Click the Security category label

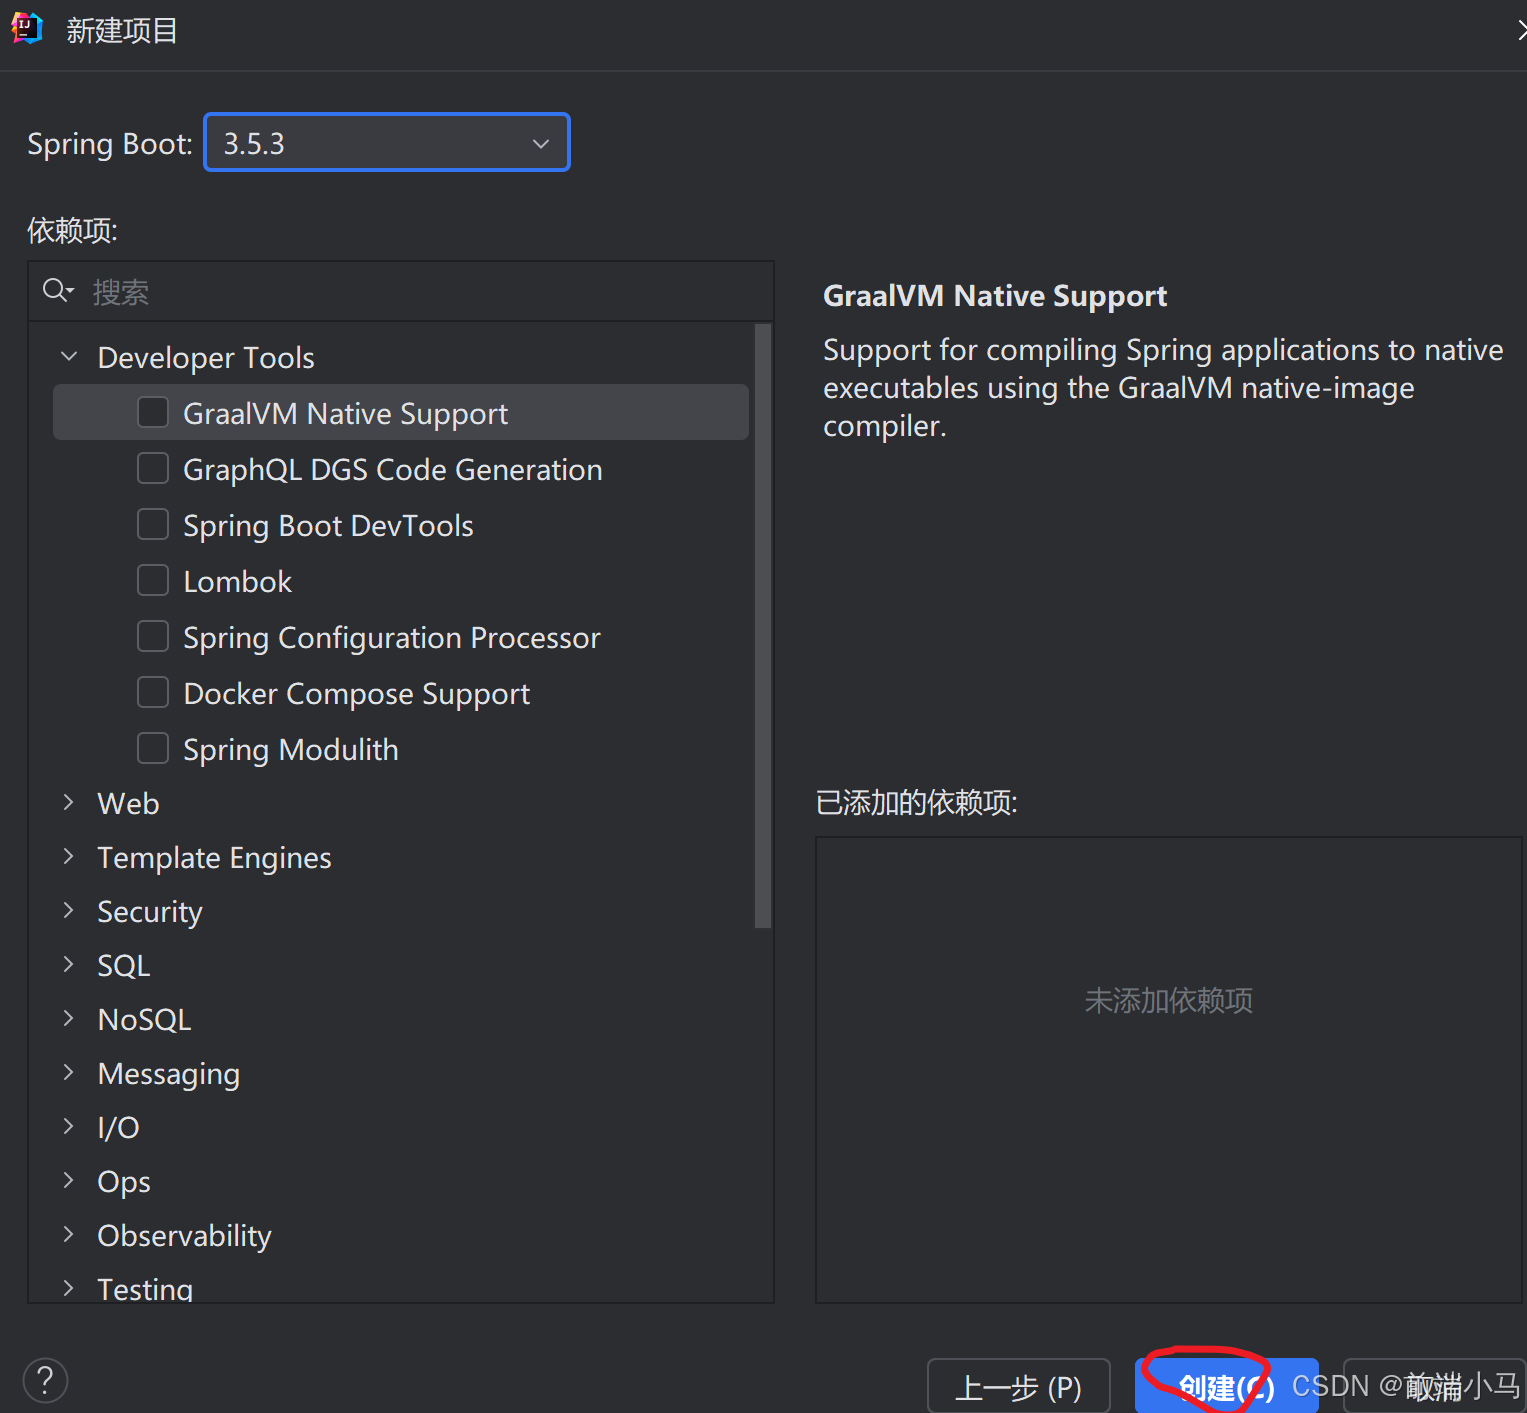click(150, 911)
